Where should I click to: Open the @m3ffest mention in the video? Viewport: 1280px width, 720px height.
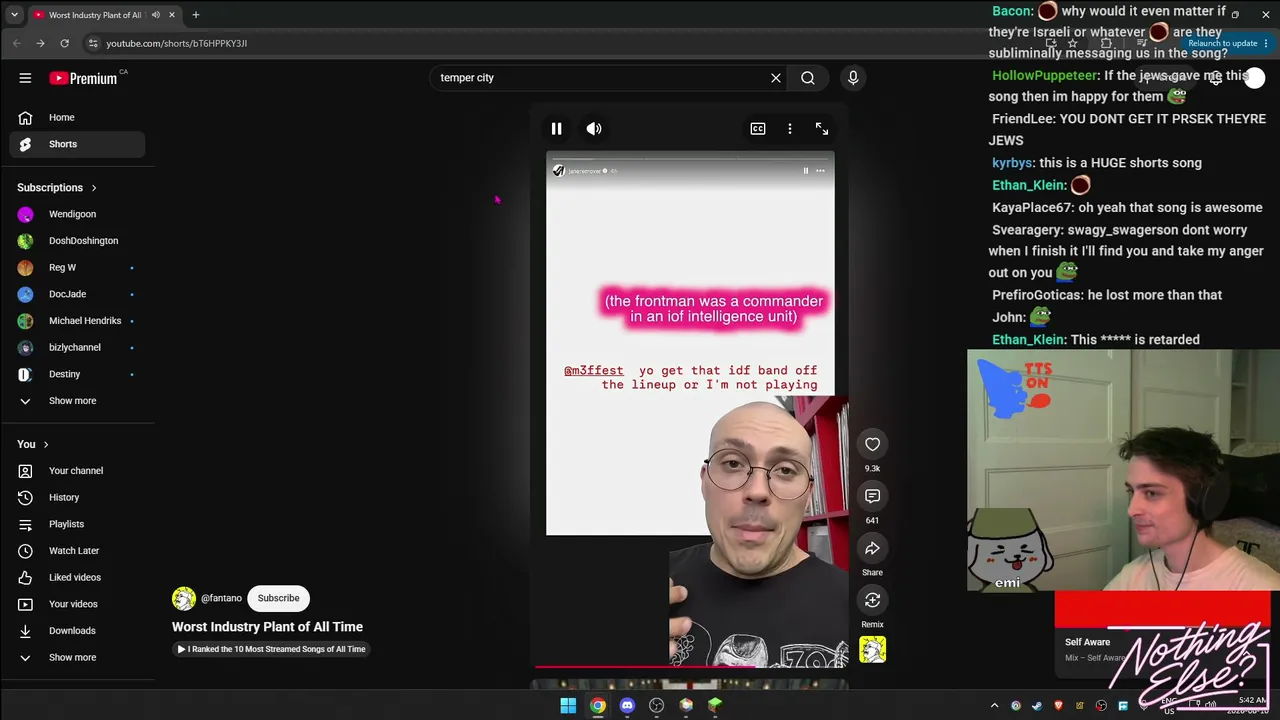click(x=593, y=371)
